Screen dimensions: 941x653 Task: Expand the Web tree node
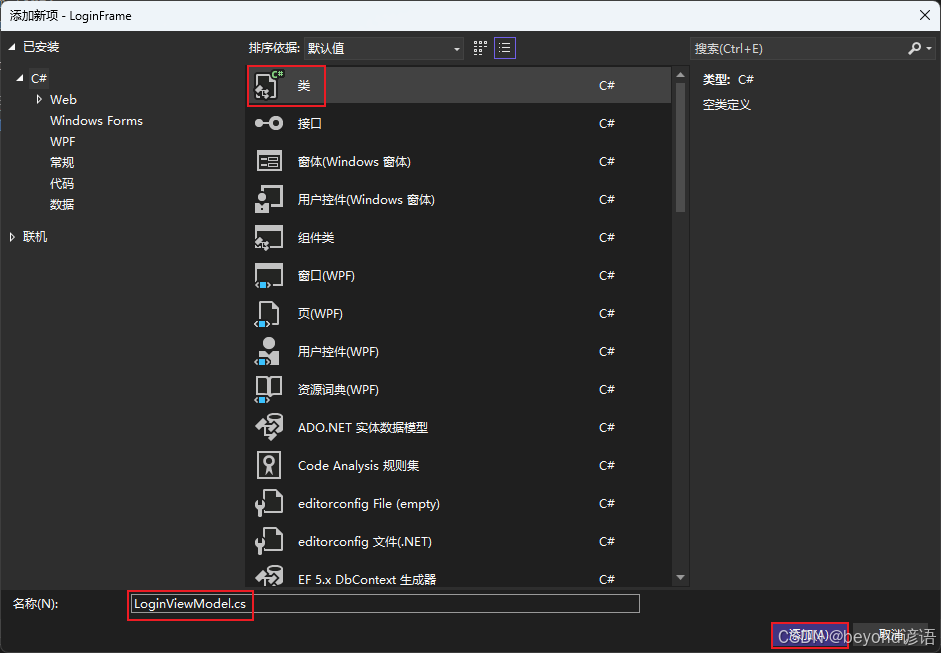point(39,99)
